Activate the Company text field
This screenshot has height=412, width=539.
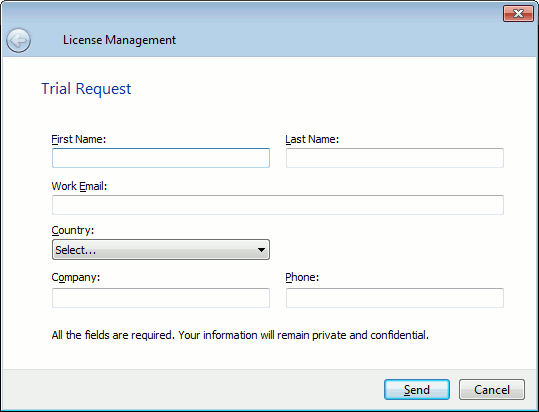click(x=161, y=298)
